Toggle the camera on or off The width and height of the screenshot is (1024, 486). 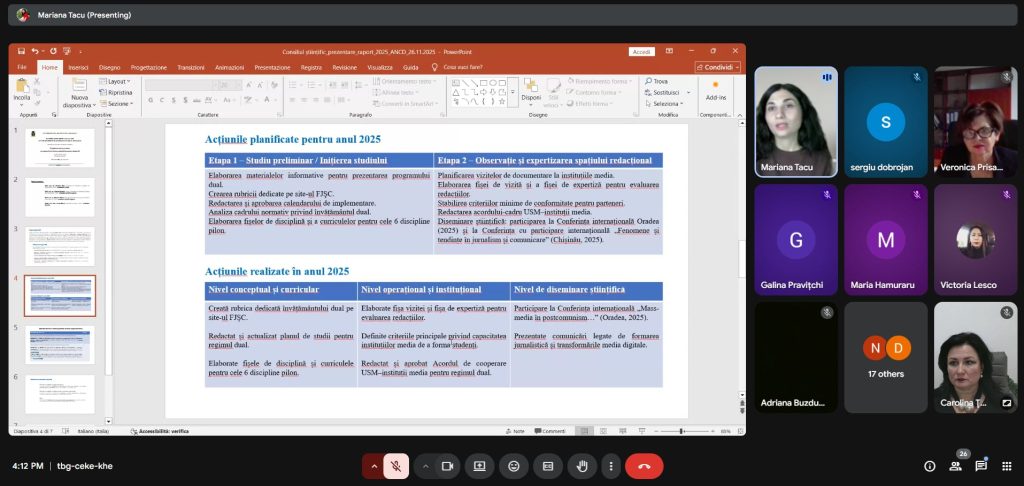pos(447,466)
